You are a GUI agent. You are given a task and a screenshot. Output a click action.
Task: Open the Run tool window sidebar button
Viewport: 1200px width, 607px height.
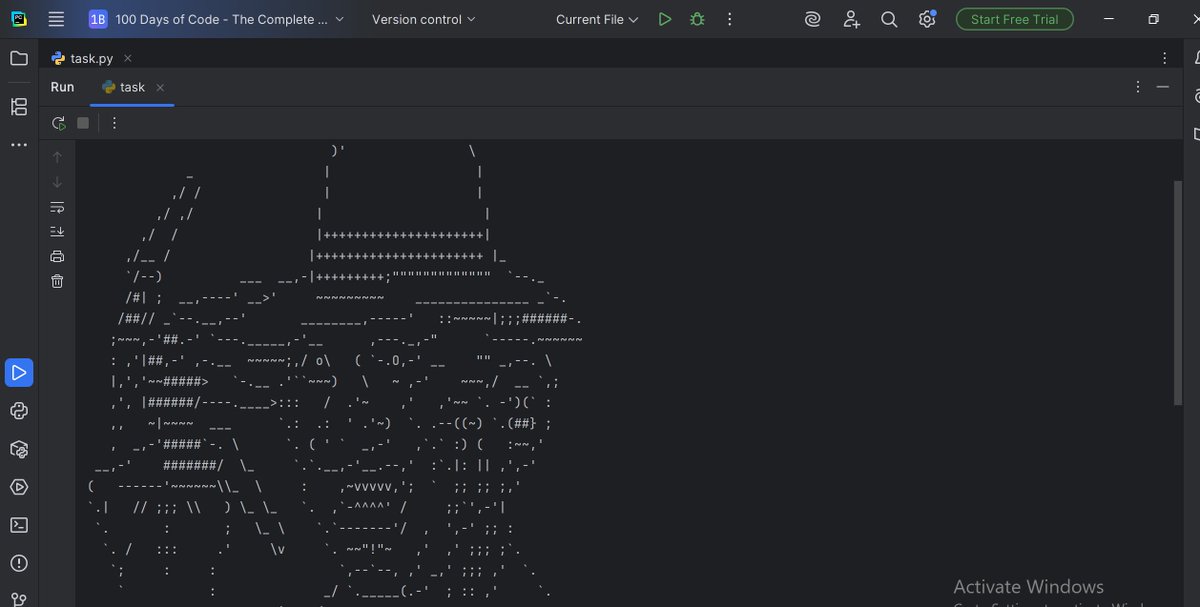coord(19,373)
